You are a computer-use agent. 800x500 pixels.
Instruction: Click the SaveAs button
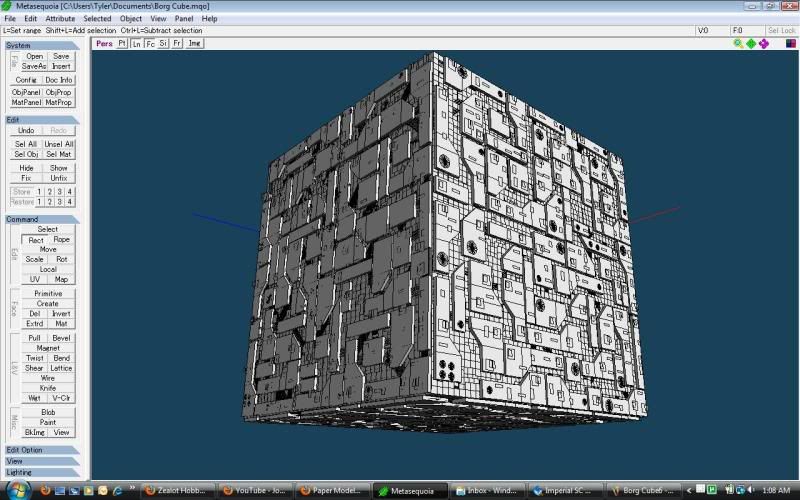click(35, 66)
